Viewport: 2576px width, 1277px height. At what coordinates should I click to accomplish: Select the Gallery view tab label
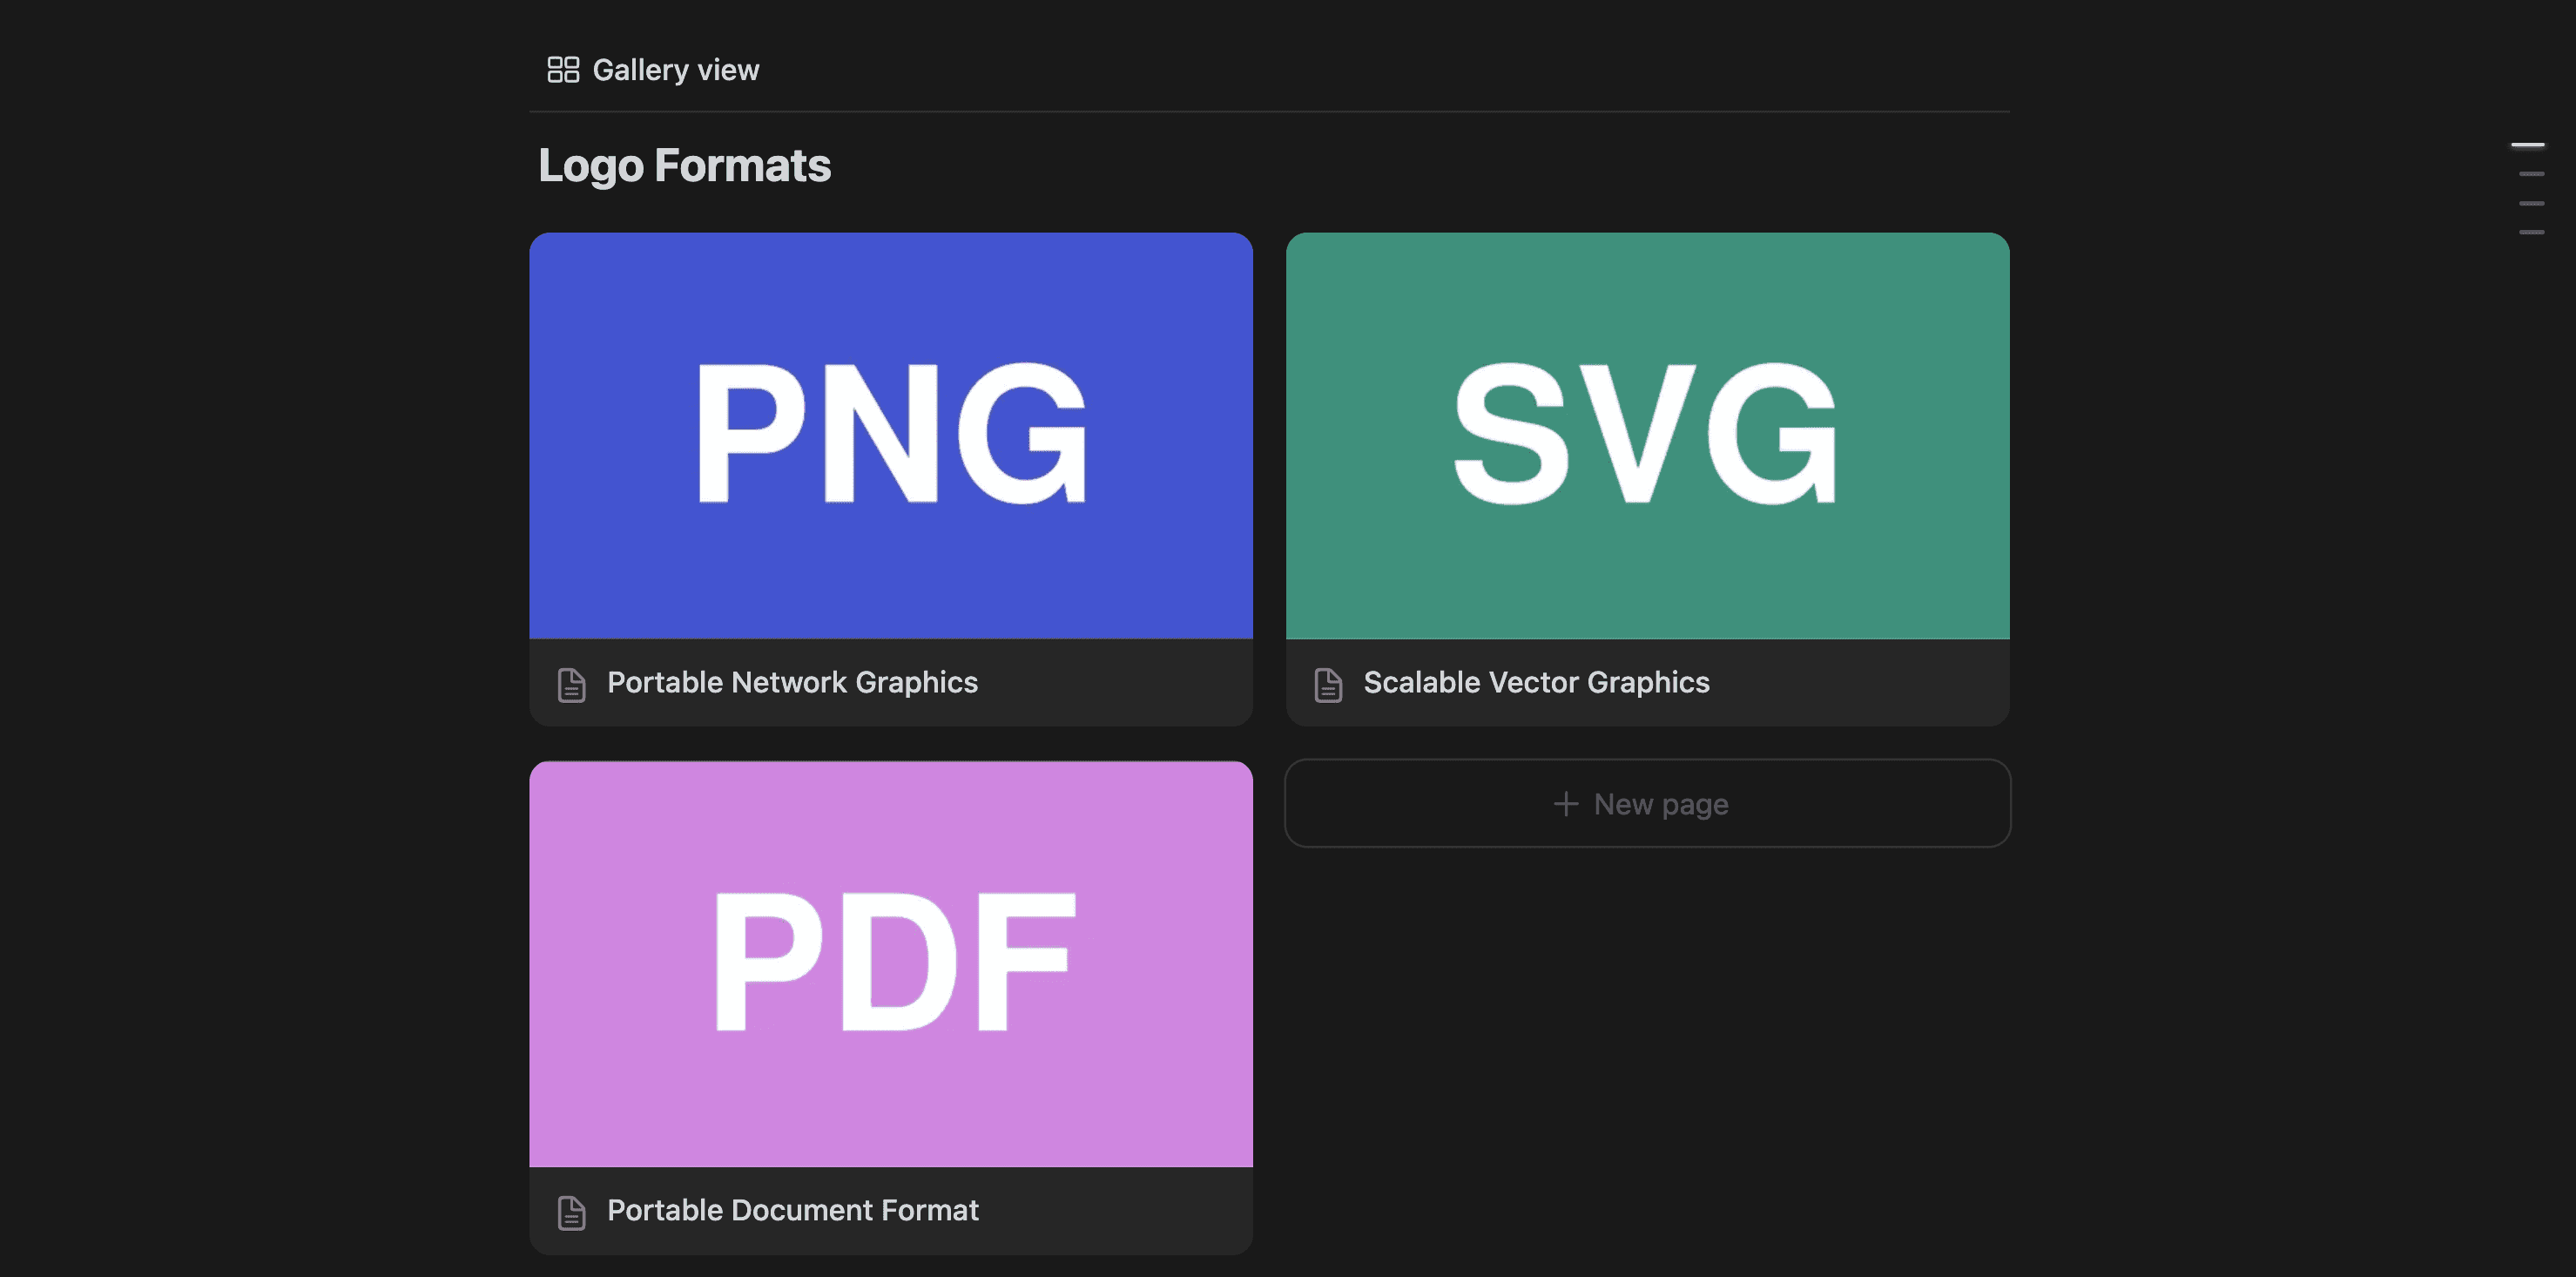675,70
